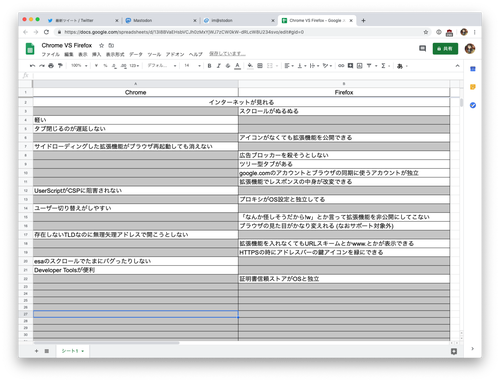Image resolution: width=500 pixels, height=382 pixels.
Task: Open the font family dropdown
Action: (162, 66)
